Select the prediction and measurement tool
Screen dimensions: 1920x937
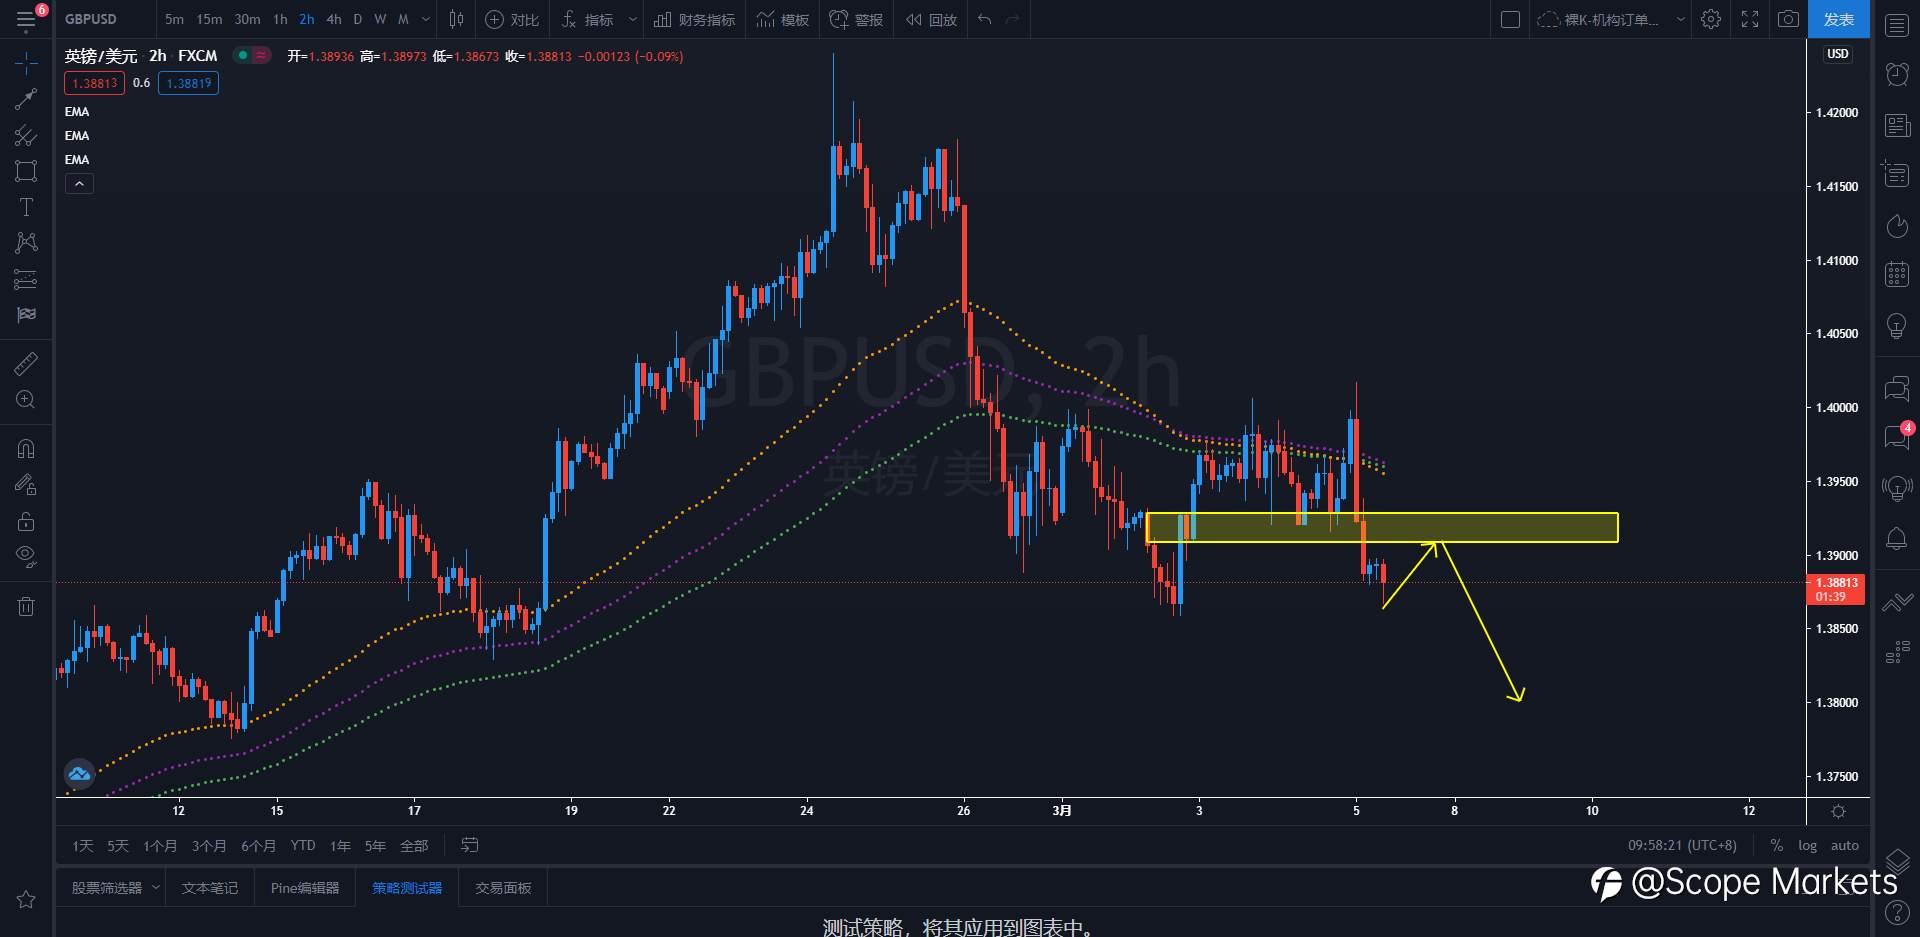coord(26,279)
